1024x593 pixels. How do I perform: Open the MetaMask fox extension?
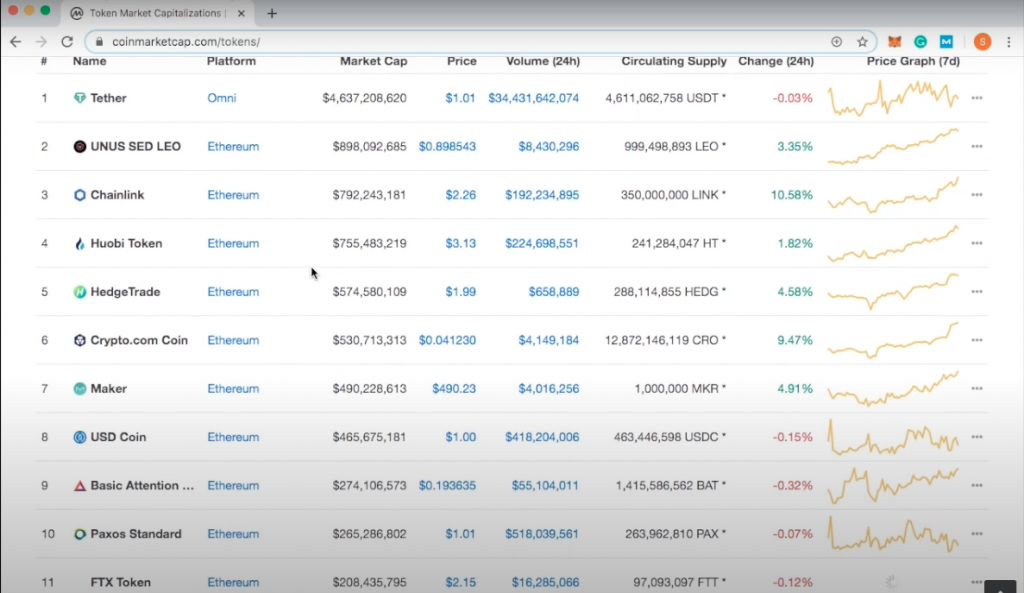click(x=895, y=42)
